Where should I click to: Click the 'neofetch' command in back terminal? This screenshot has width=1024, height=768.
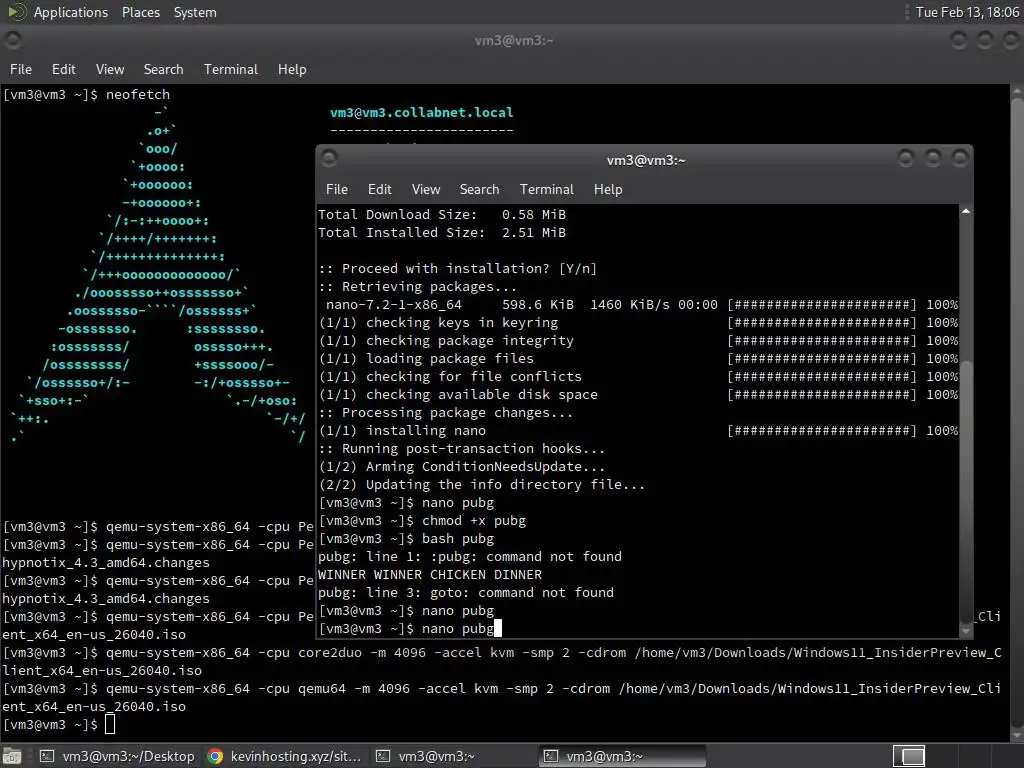point(138,95)
